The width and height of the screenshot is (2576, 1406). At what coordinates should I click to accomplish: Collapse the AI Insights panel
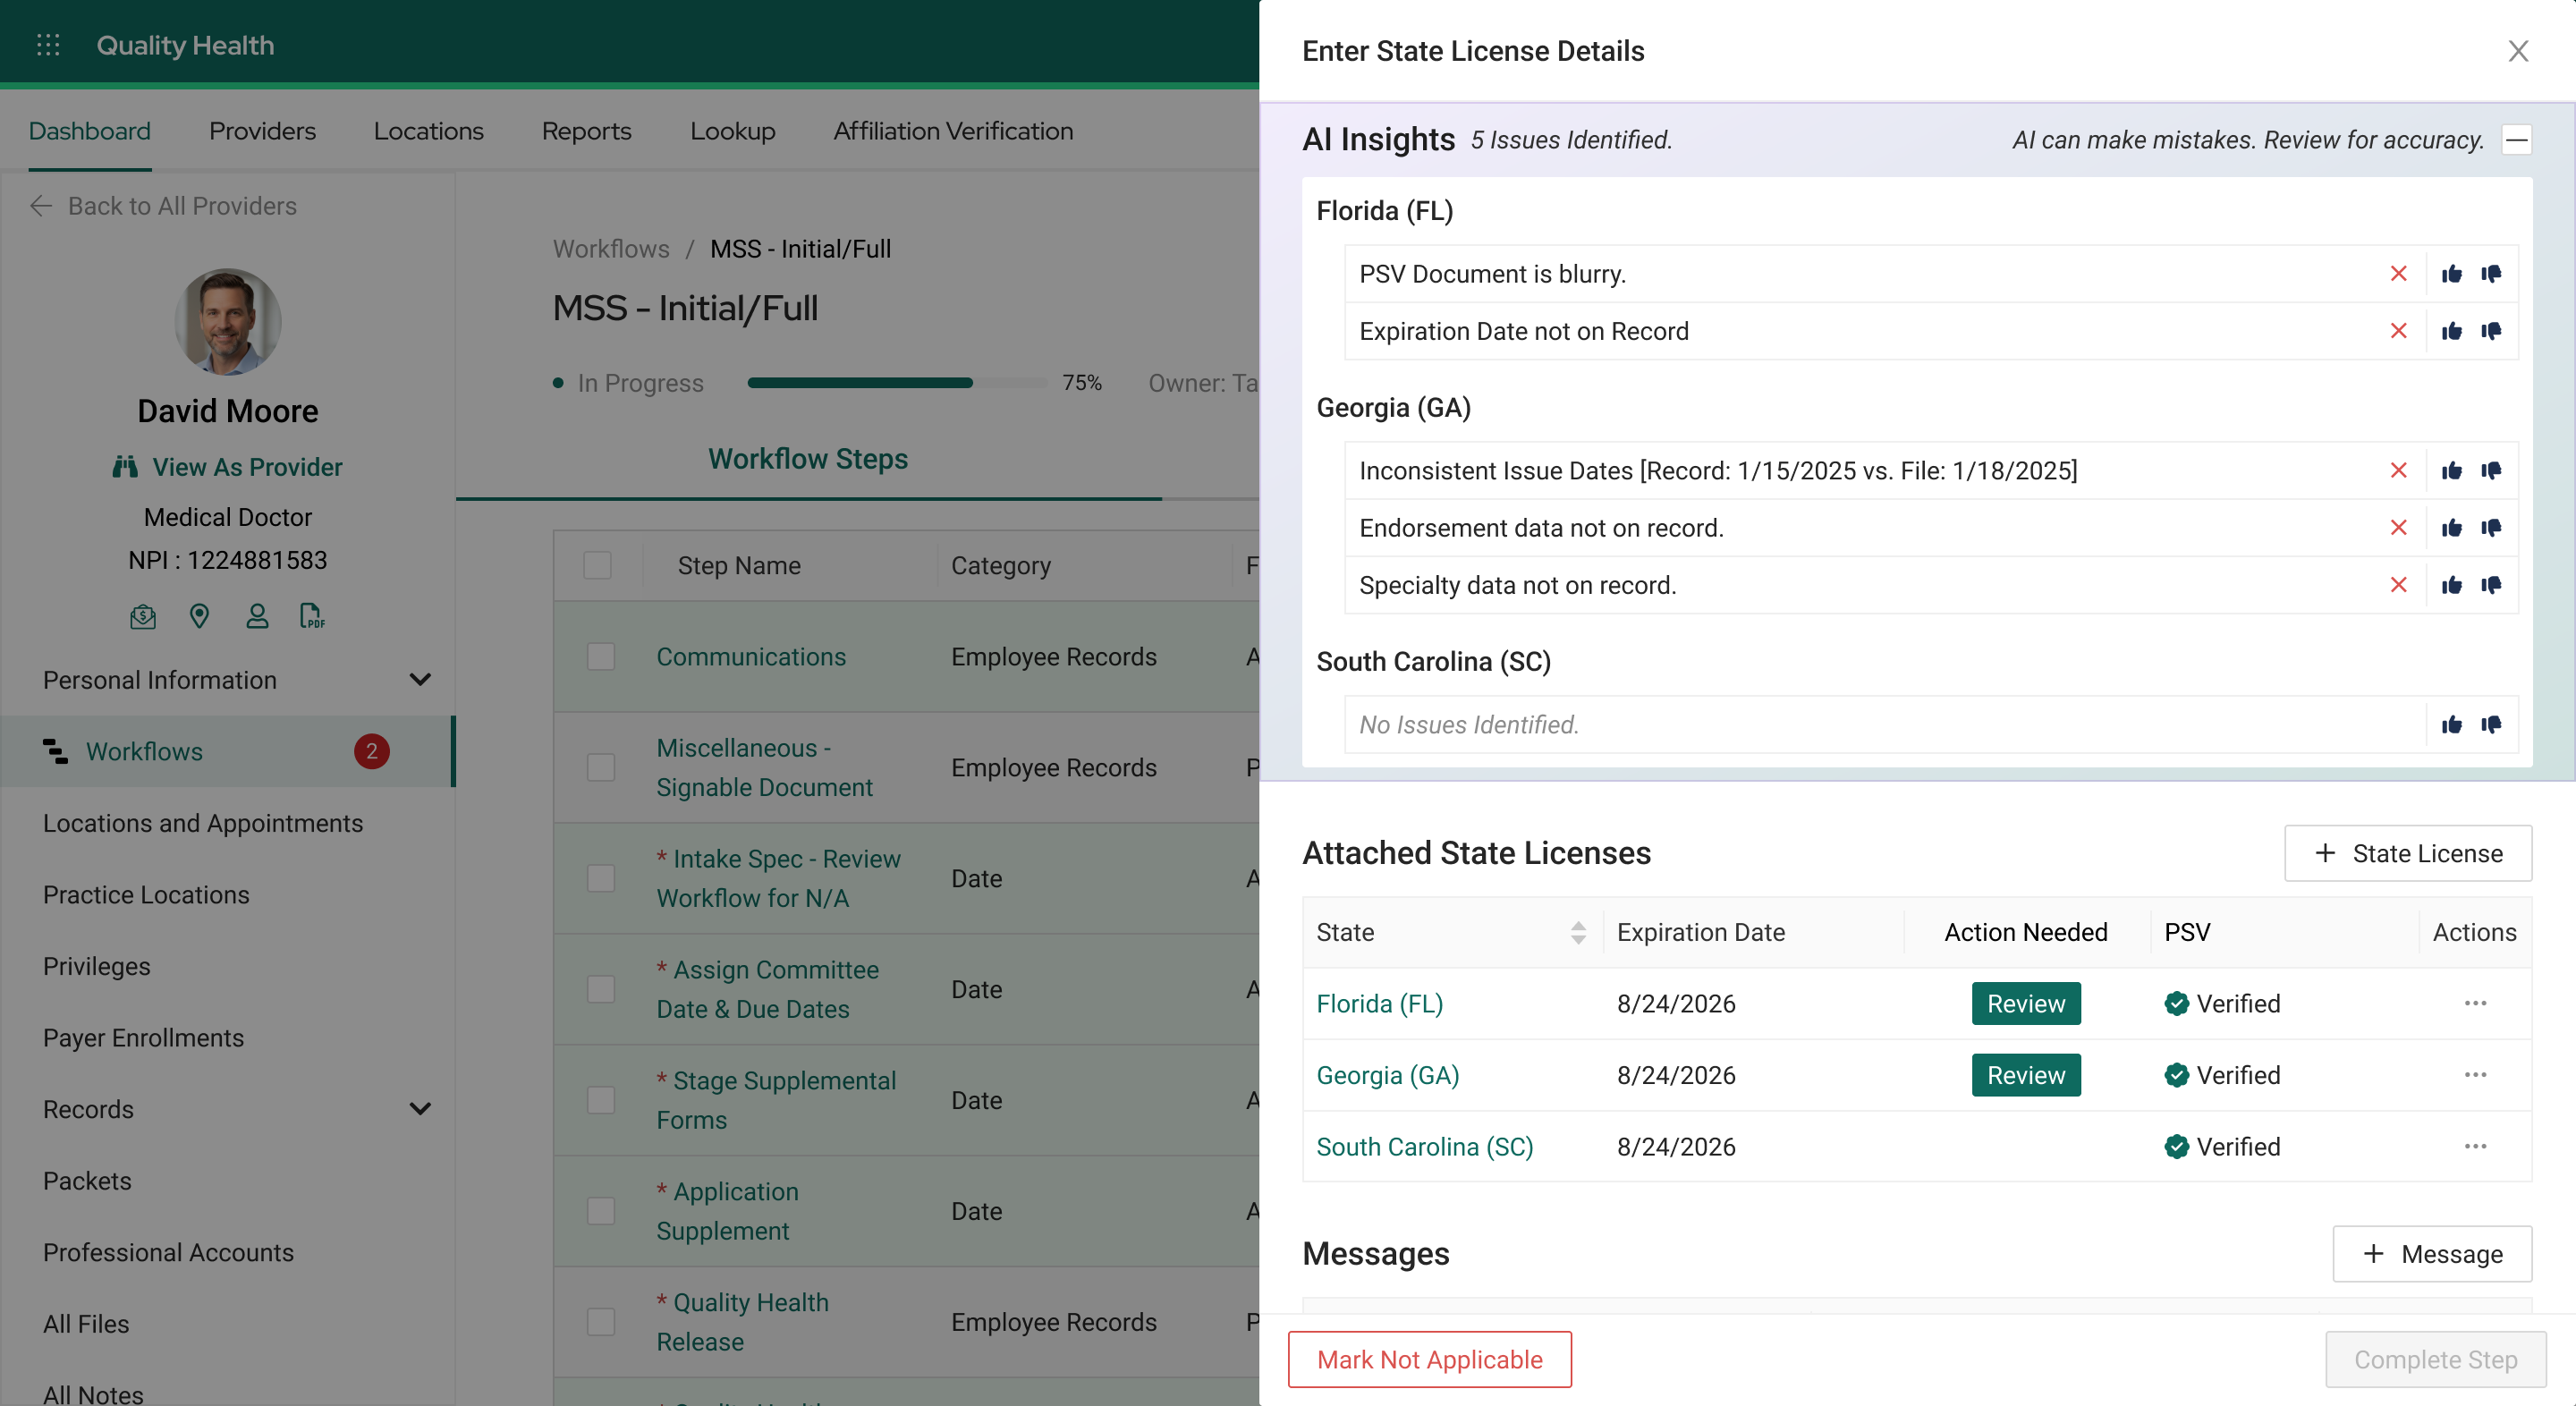(x=2517, y=140)
